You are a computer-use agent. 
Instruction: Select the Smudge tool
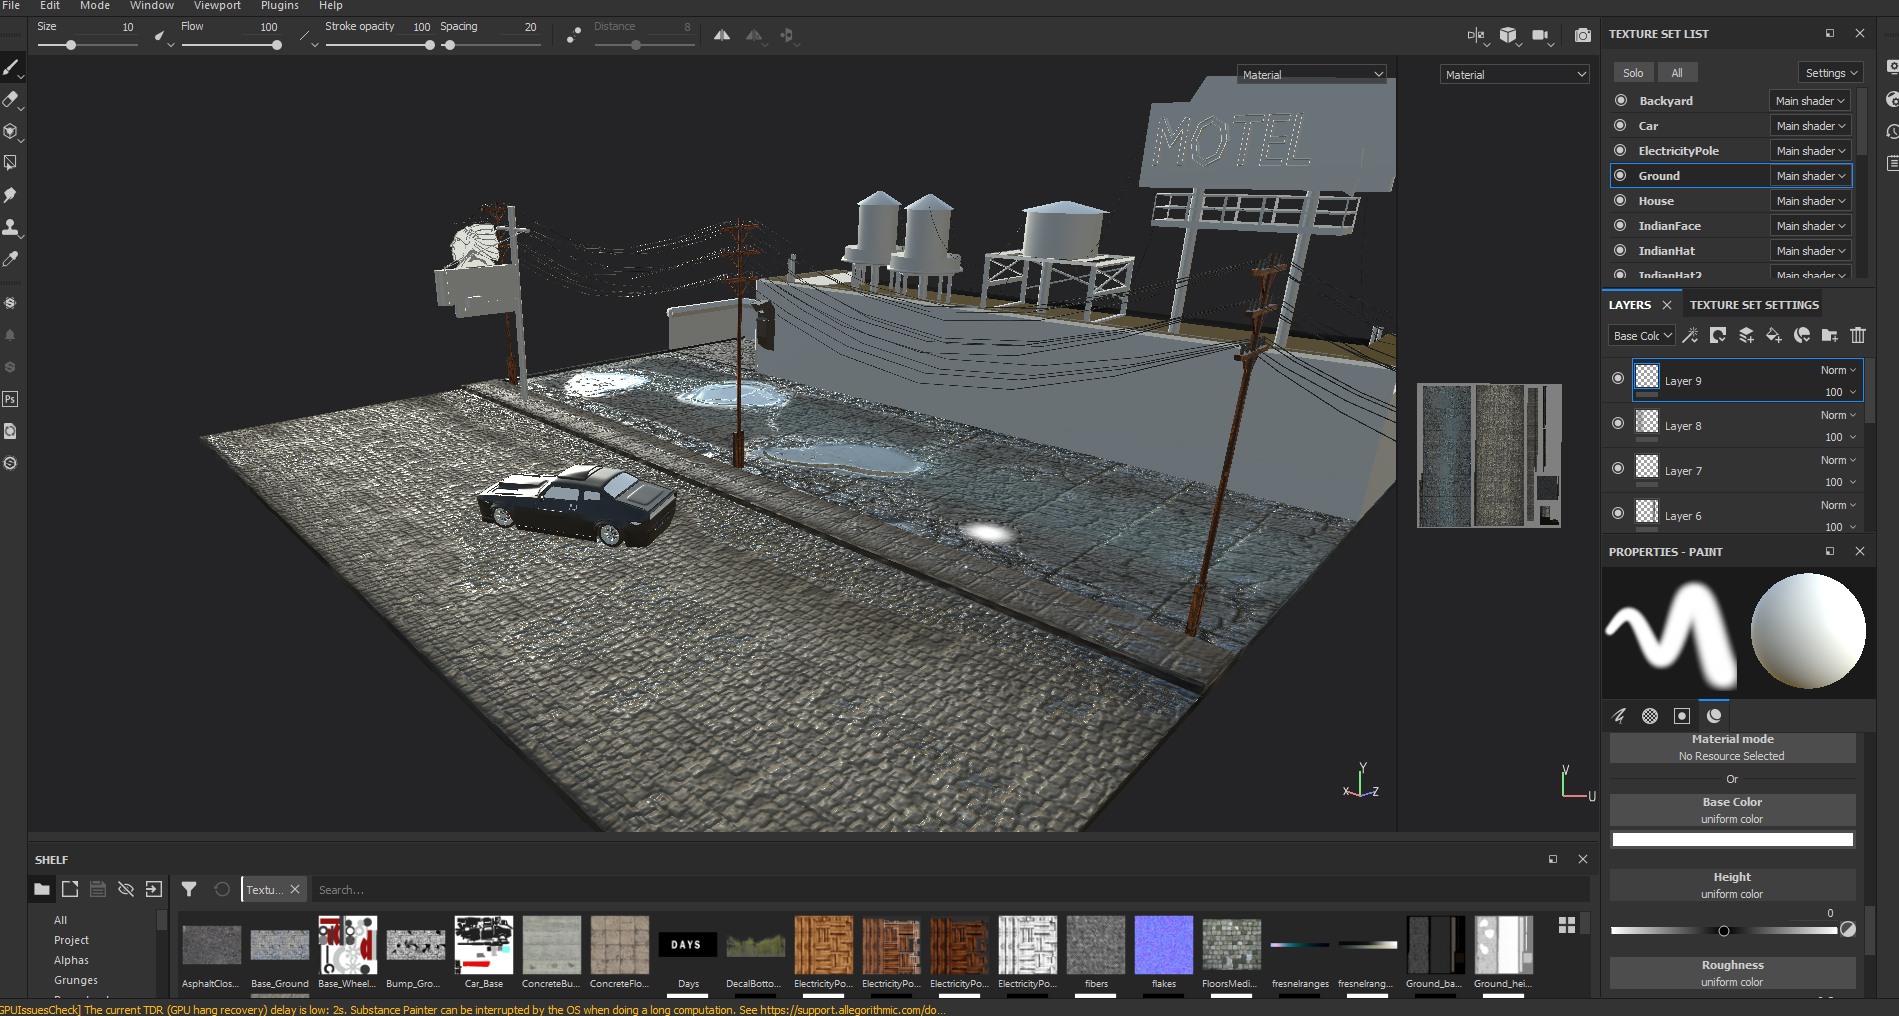coord(10,195)
